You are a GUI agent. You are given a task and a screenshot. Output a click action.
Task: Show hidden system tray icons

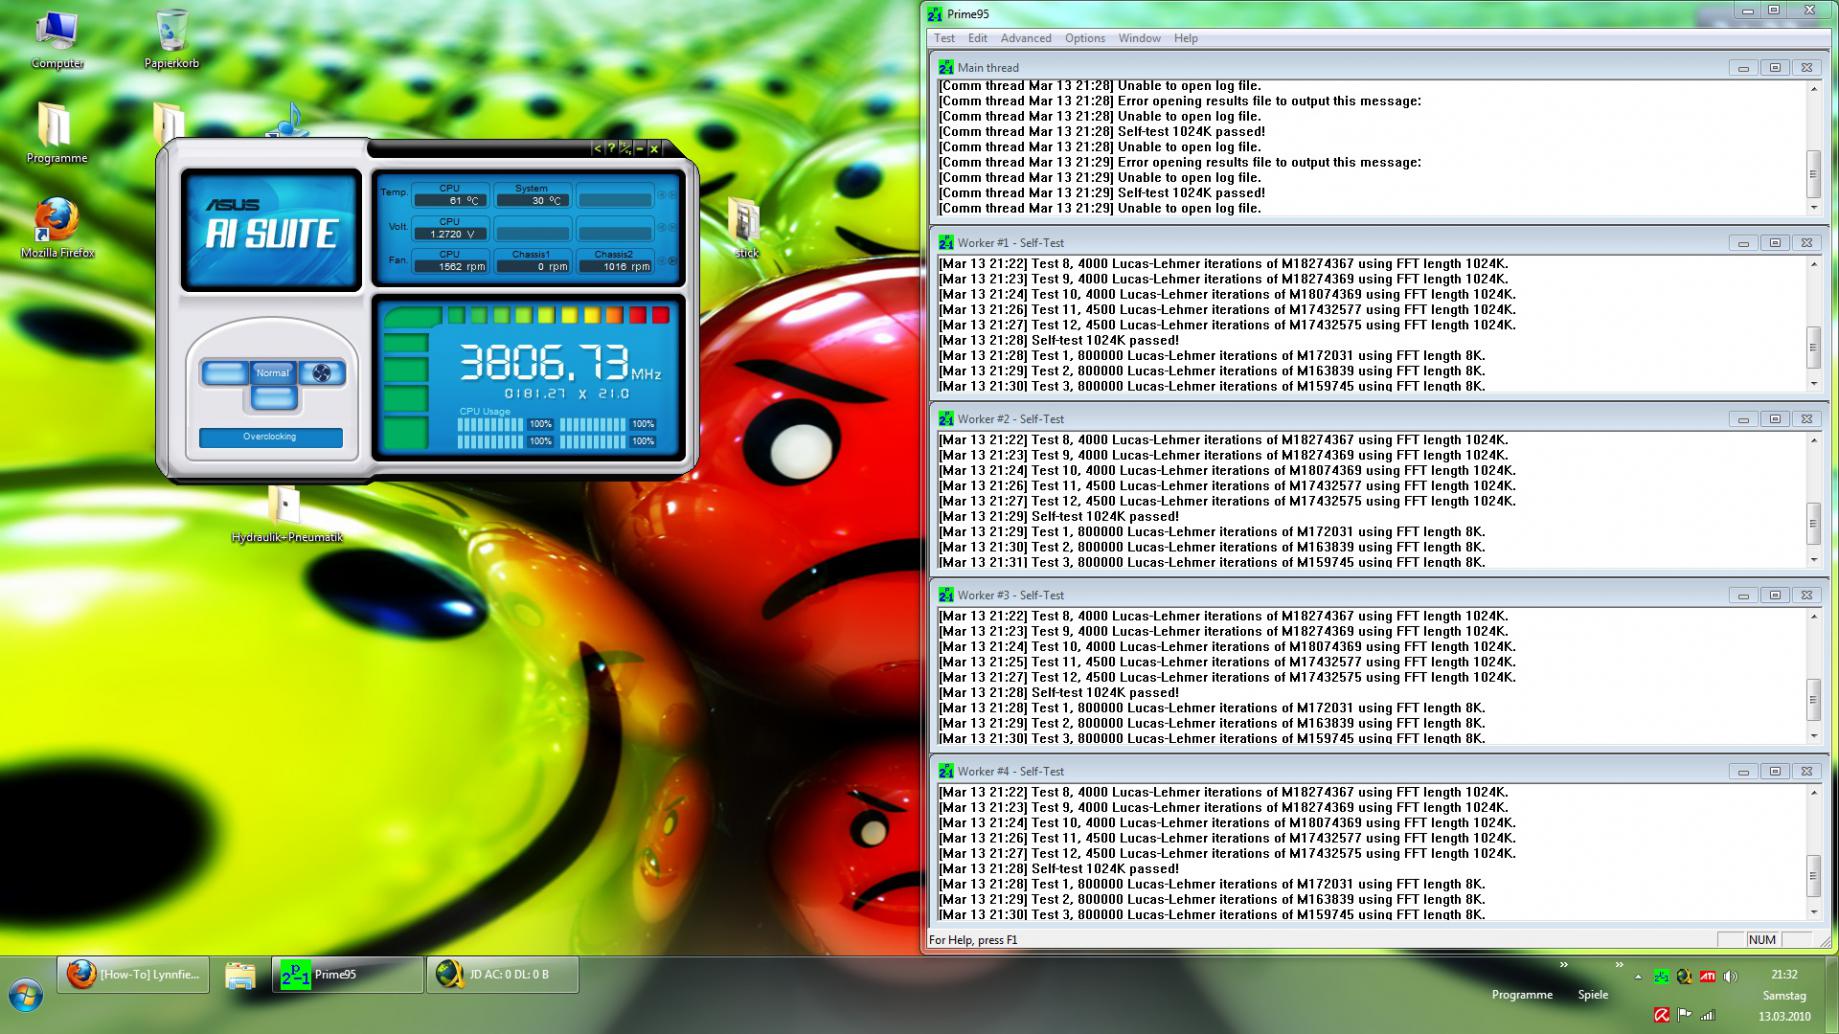click(x=1638, y=977)
